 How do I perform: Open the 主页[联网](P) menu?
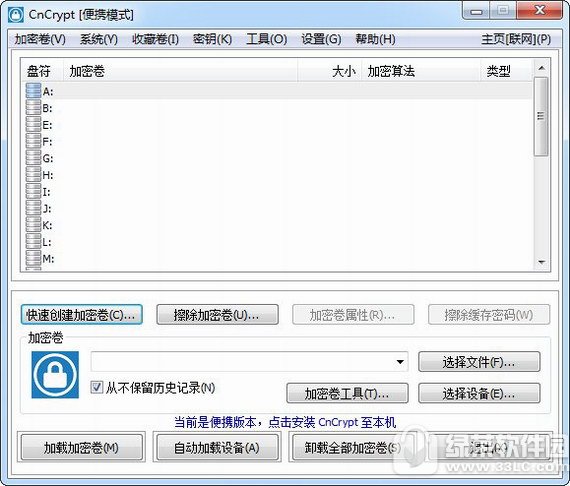point(516,39)
